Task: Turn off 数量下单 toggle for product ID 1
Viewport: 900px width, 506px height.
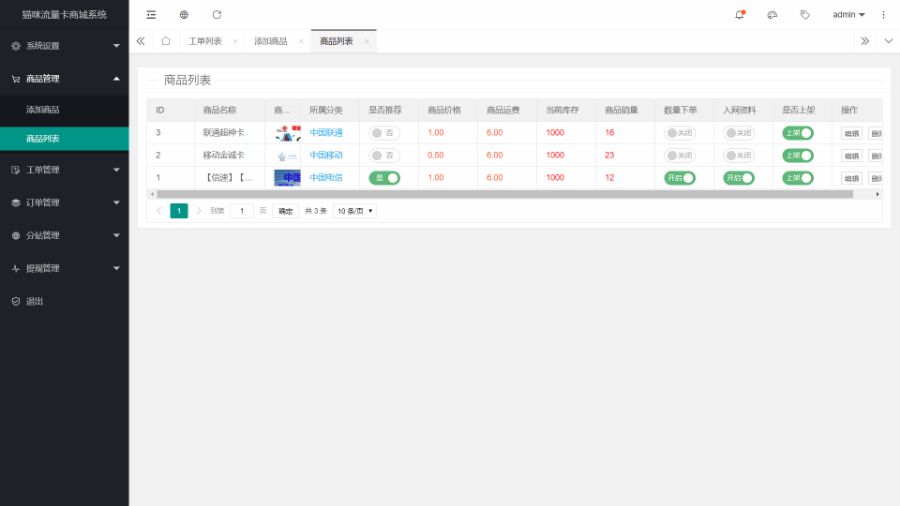Action: click(680, 178)
